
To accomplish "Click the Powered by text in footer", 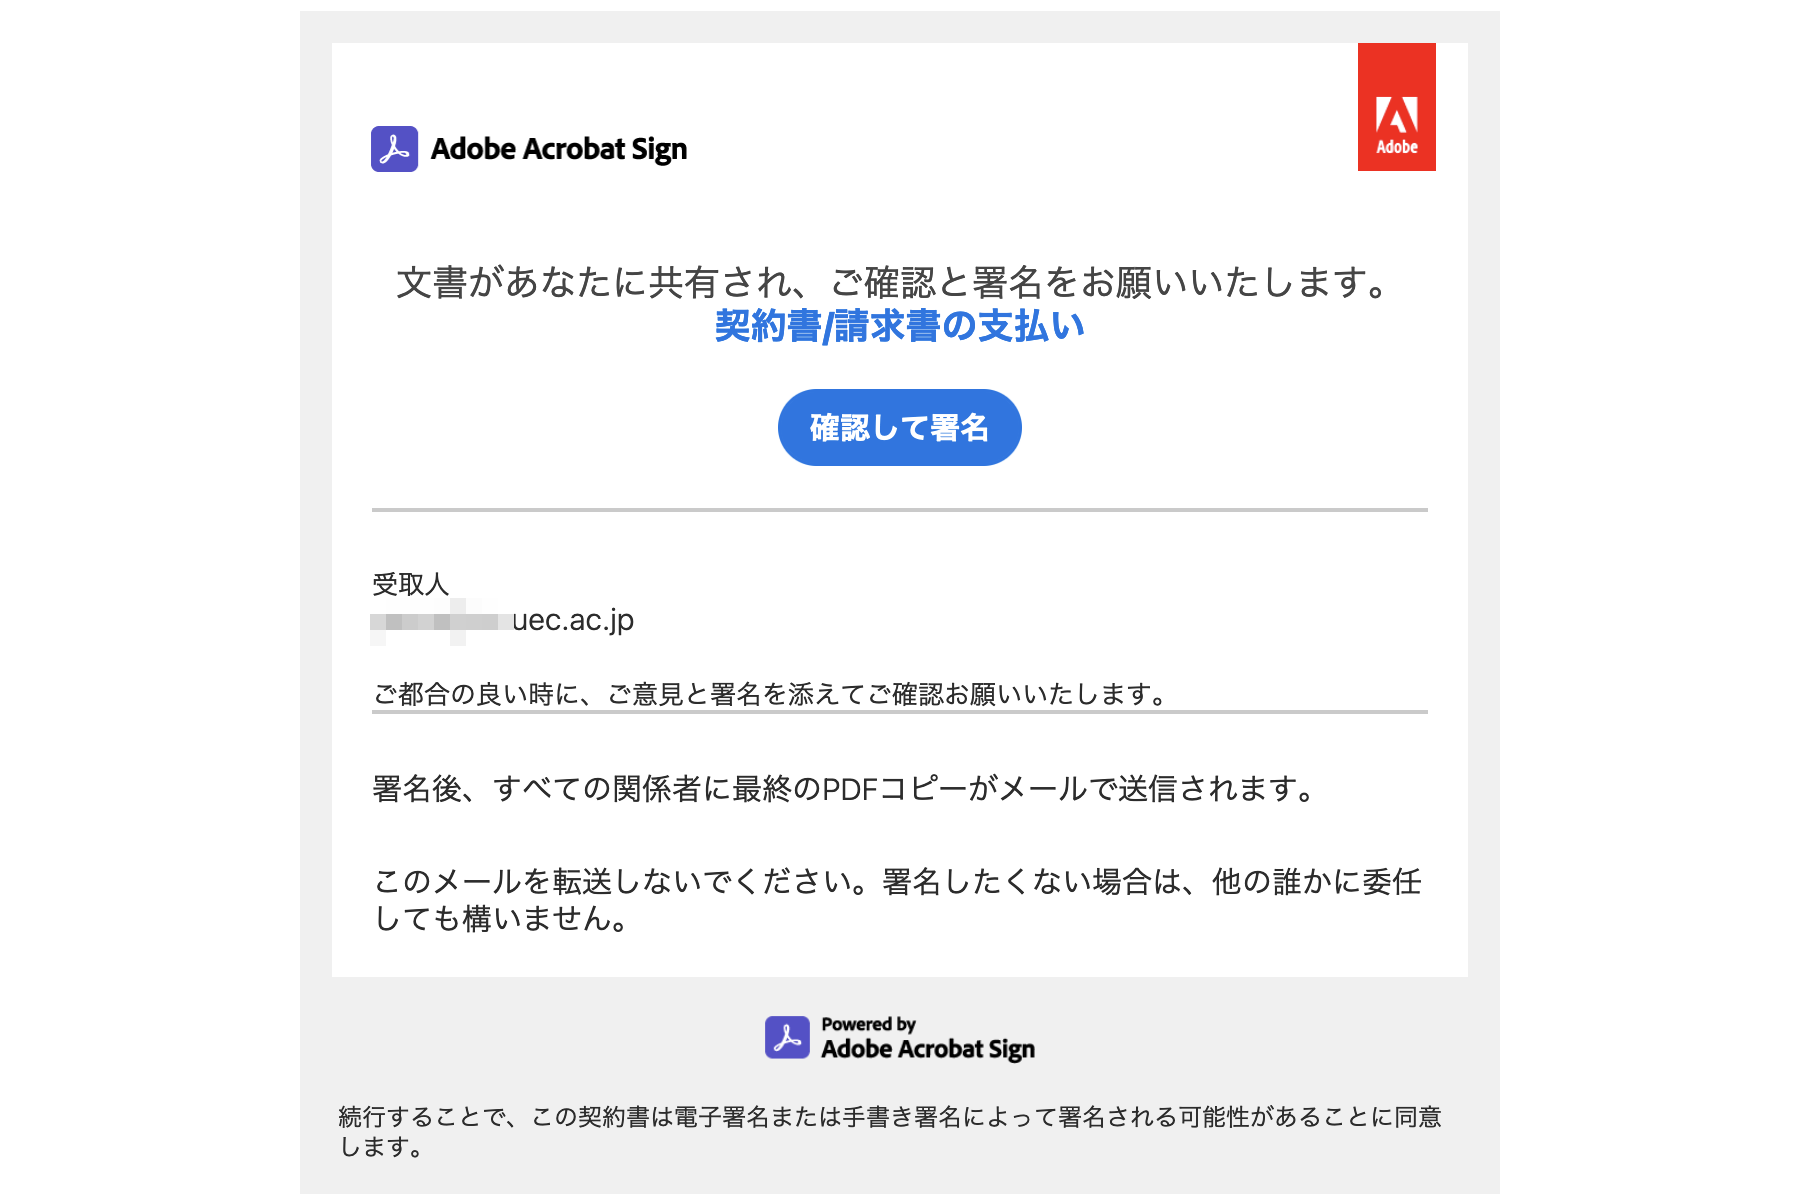I will (868, 1024).
